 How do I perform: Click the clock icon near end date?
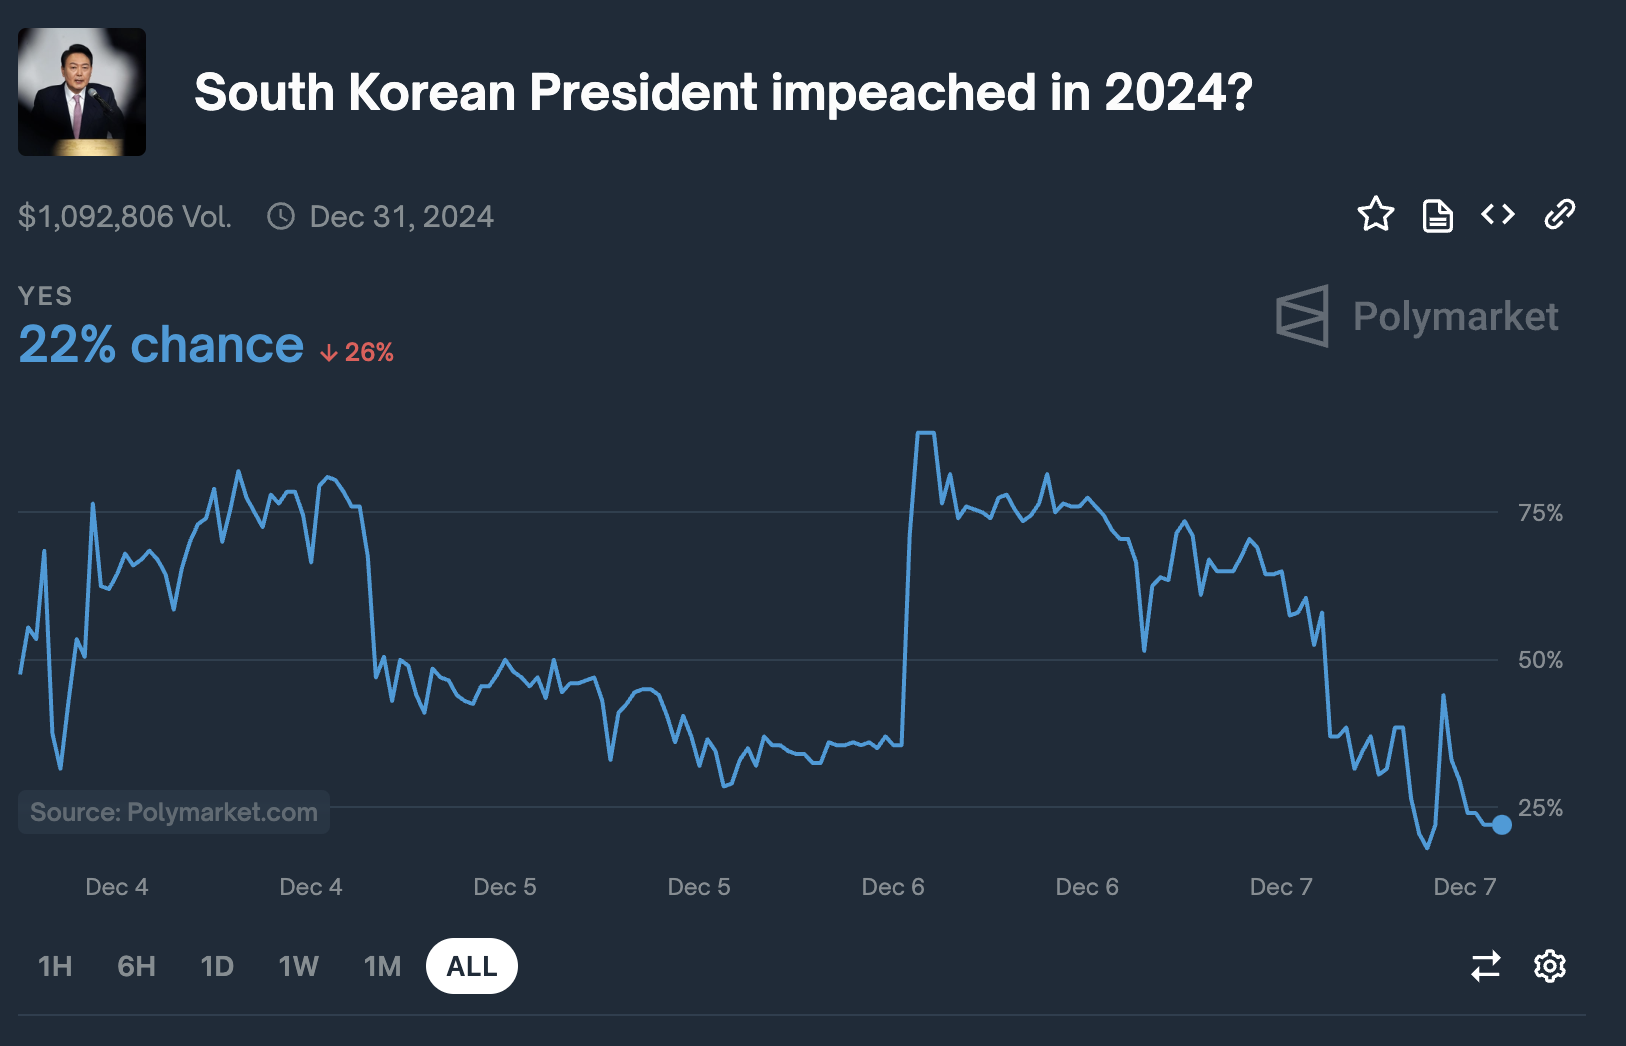(281, 216)
